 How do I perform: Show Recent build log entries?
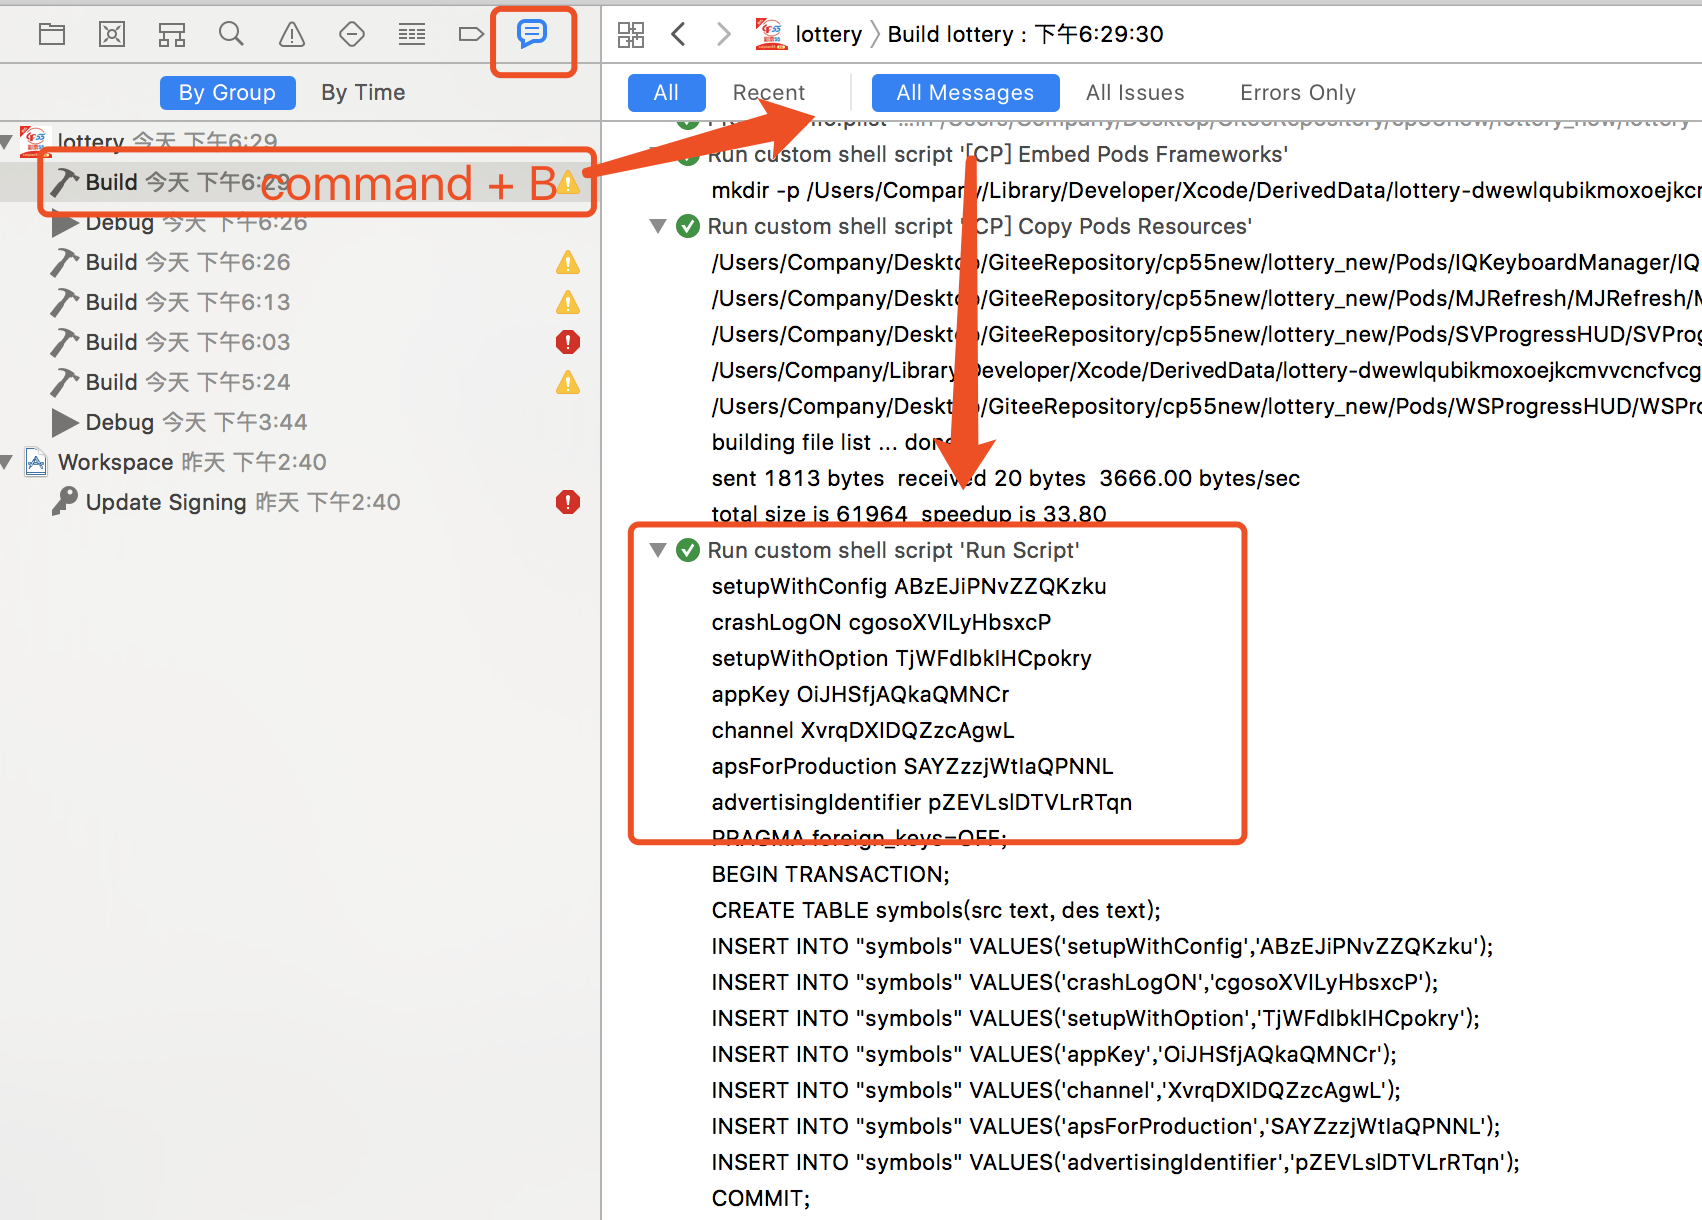pos(768,93)
